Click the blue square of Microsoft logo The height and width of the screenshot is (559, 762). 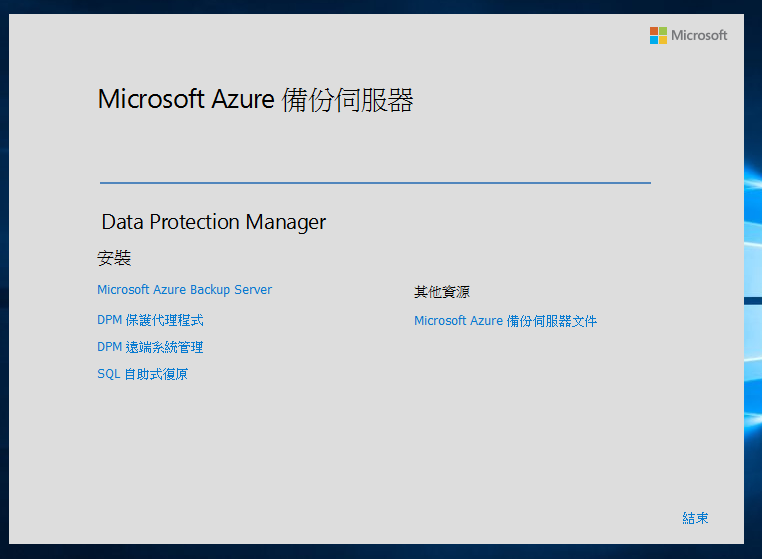point(654,40)
